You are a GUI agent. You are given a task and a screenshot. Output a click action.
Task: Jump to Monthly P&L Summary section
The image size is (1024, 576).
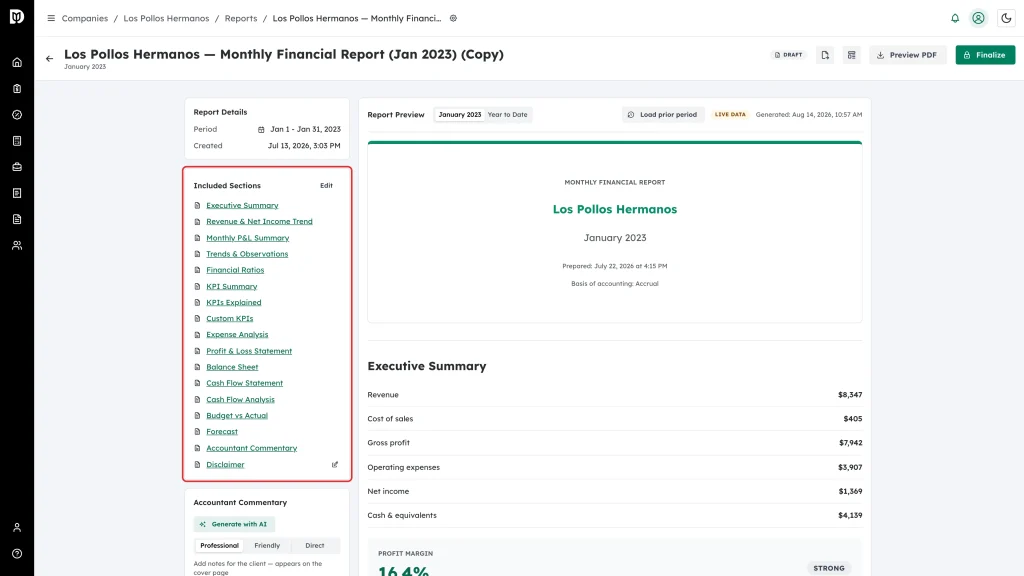coord(248,238)
